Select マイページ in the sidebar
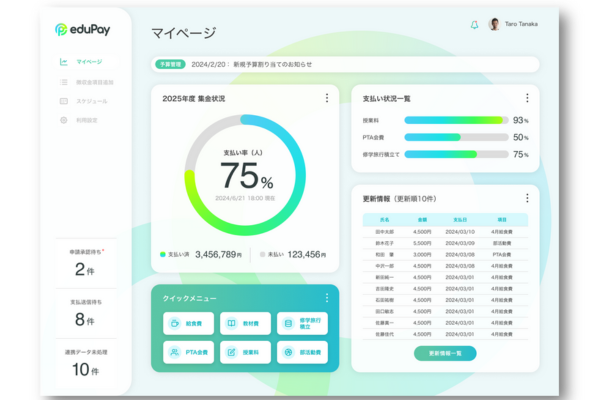 click(x=88, y=62)
